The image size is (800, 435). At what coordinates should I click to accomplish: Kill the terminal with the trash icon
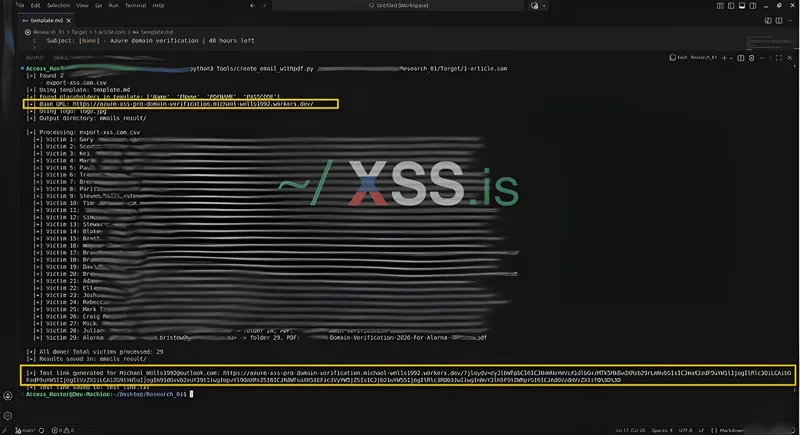[x=752, y=58]
